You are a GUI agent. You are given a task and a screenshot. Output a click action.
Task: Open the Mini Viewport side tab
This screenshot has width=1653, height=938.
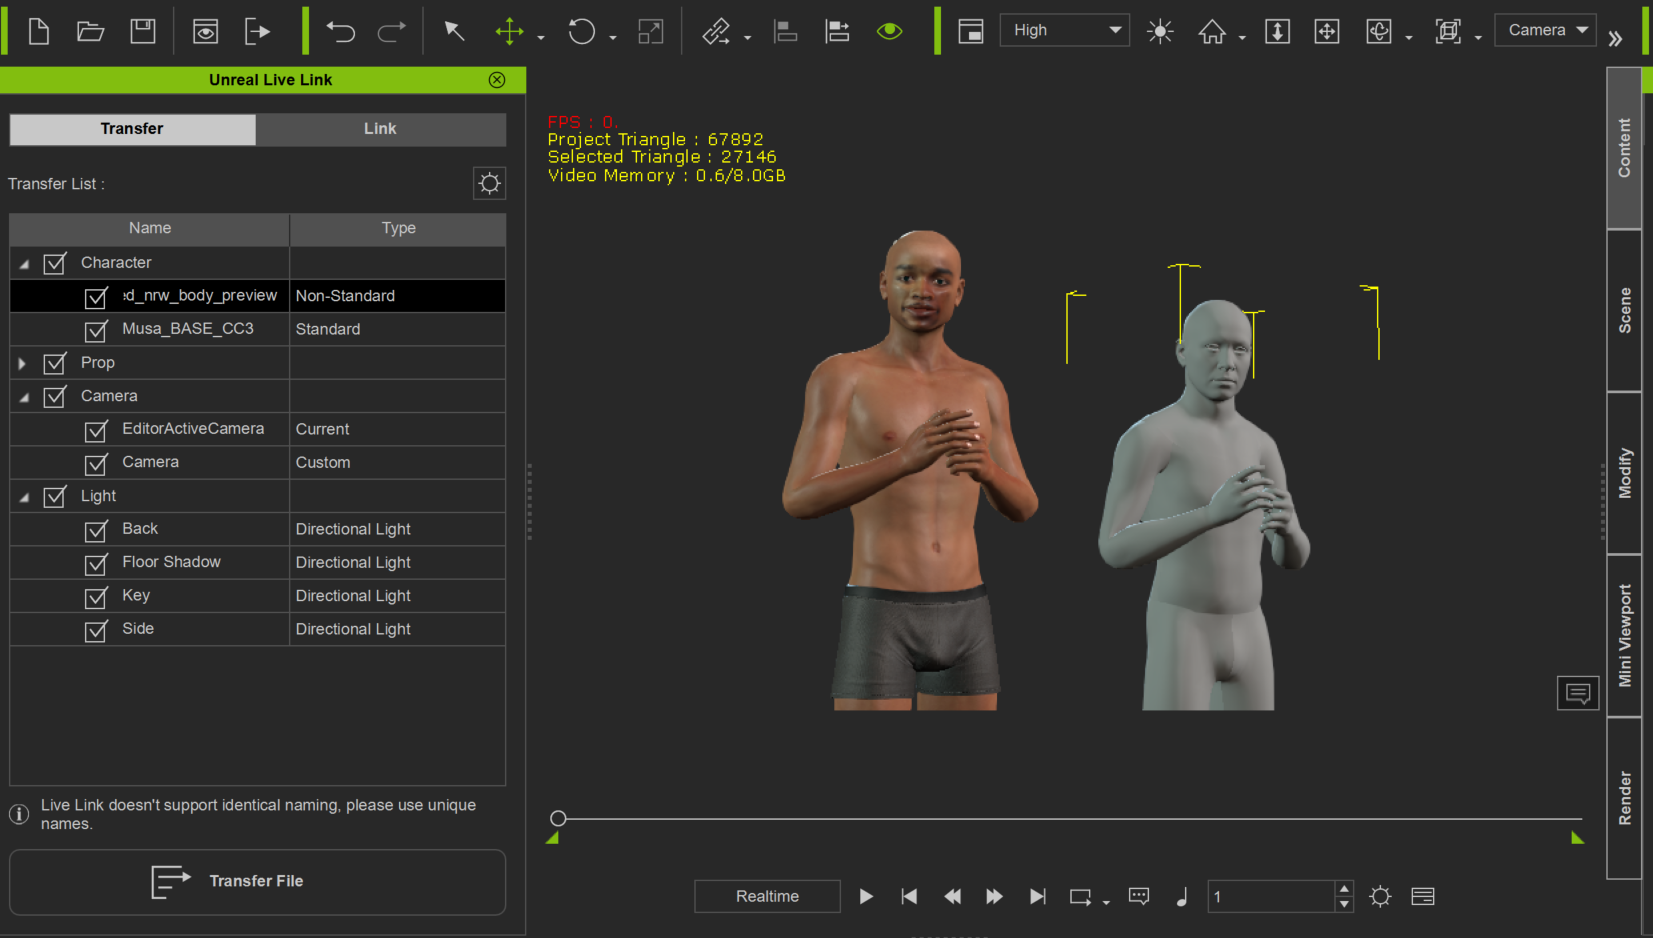tap(1624, 636)
